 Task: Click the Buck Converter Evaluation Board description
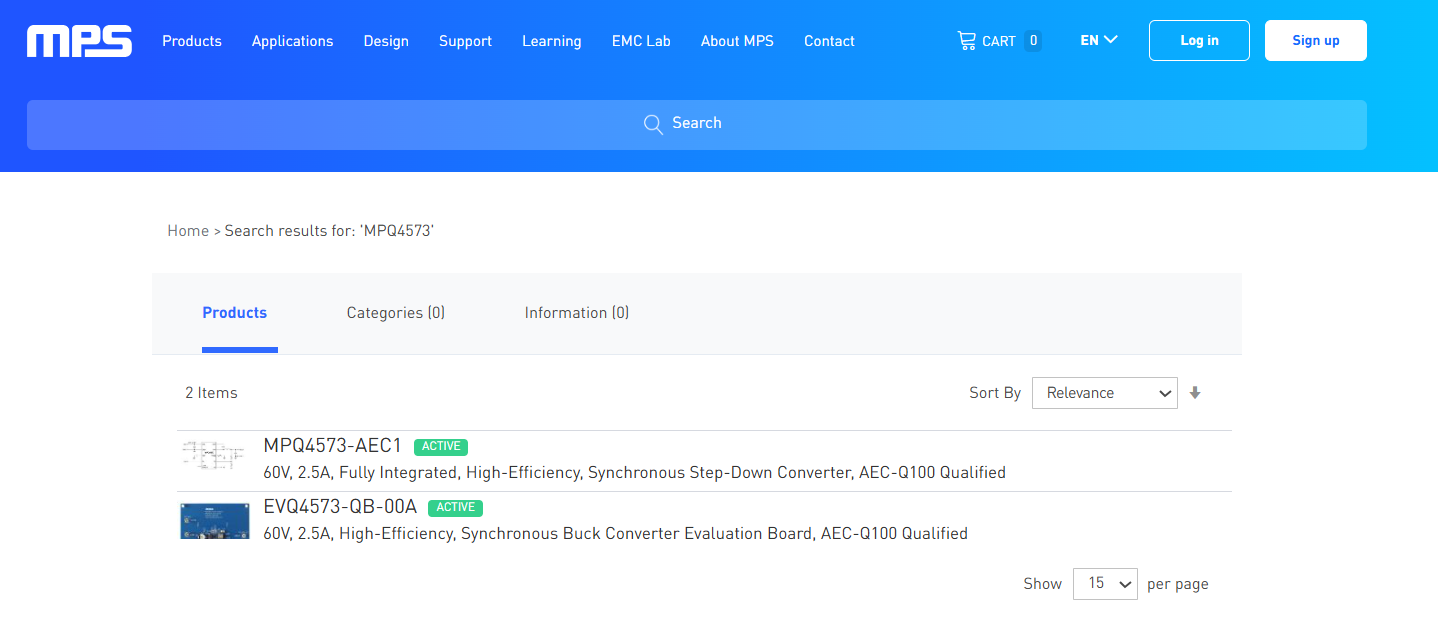[x=615, y=534]
